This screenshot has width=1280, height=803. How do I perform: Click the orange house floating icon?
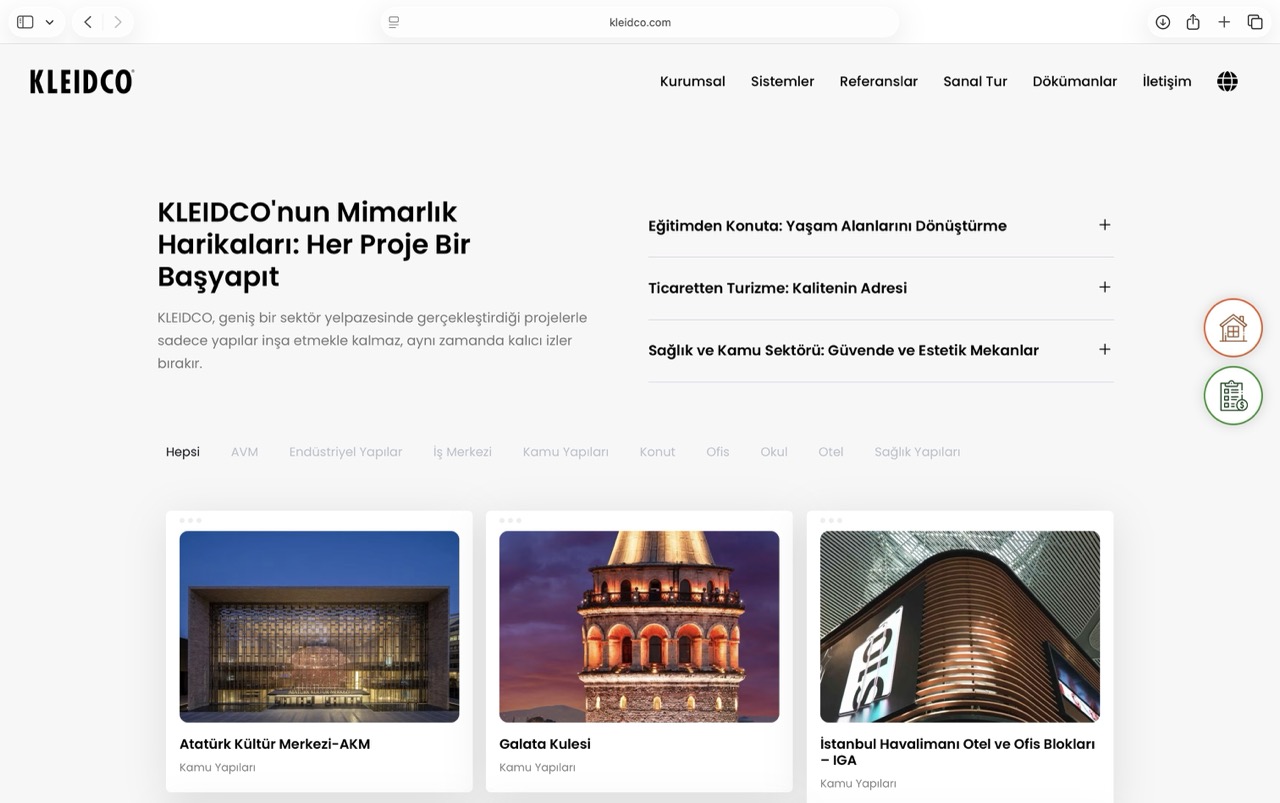tap(1233, 328)
